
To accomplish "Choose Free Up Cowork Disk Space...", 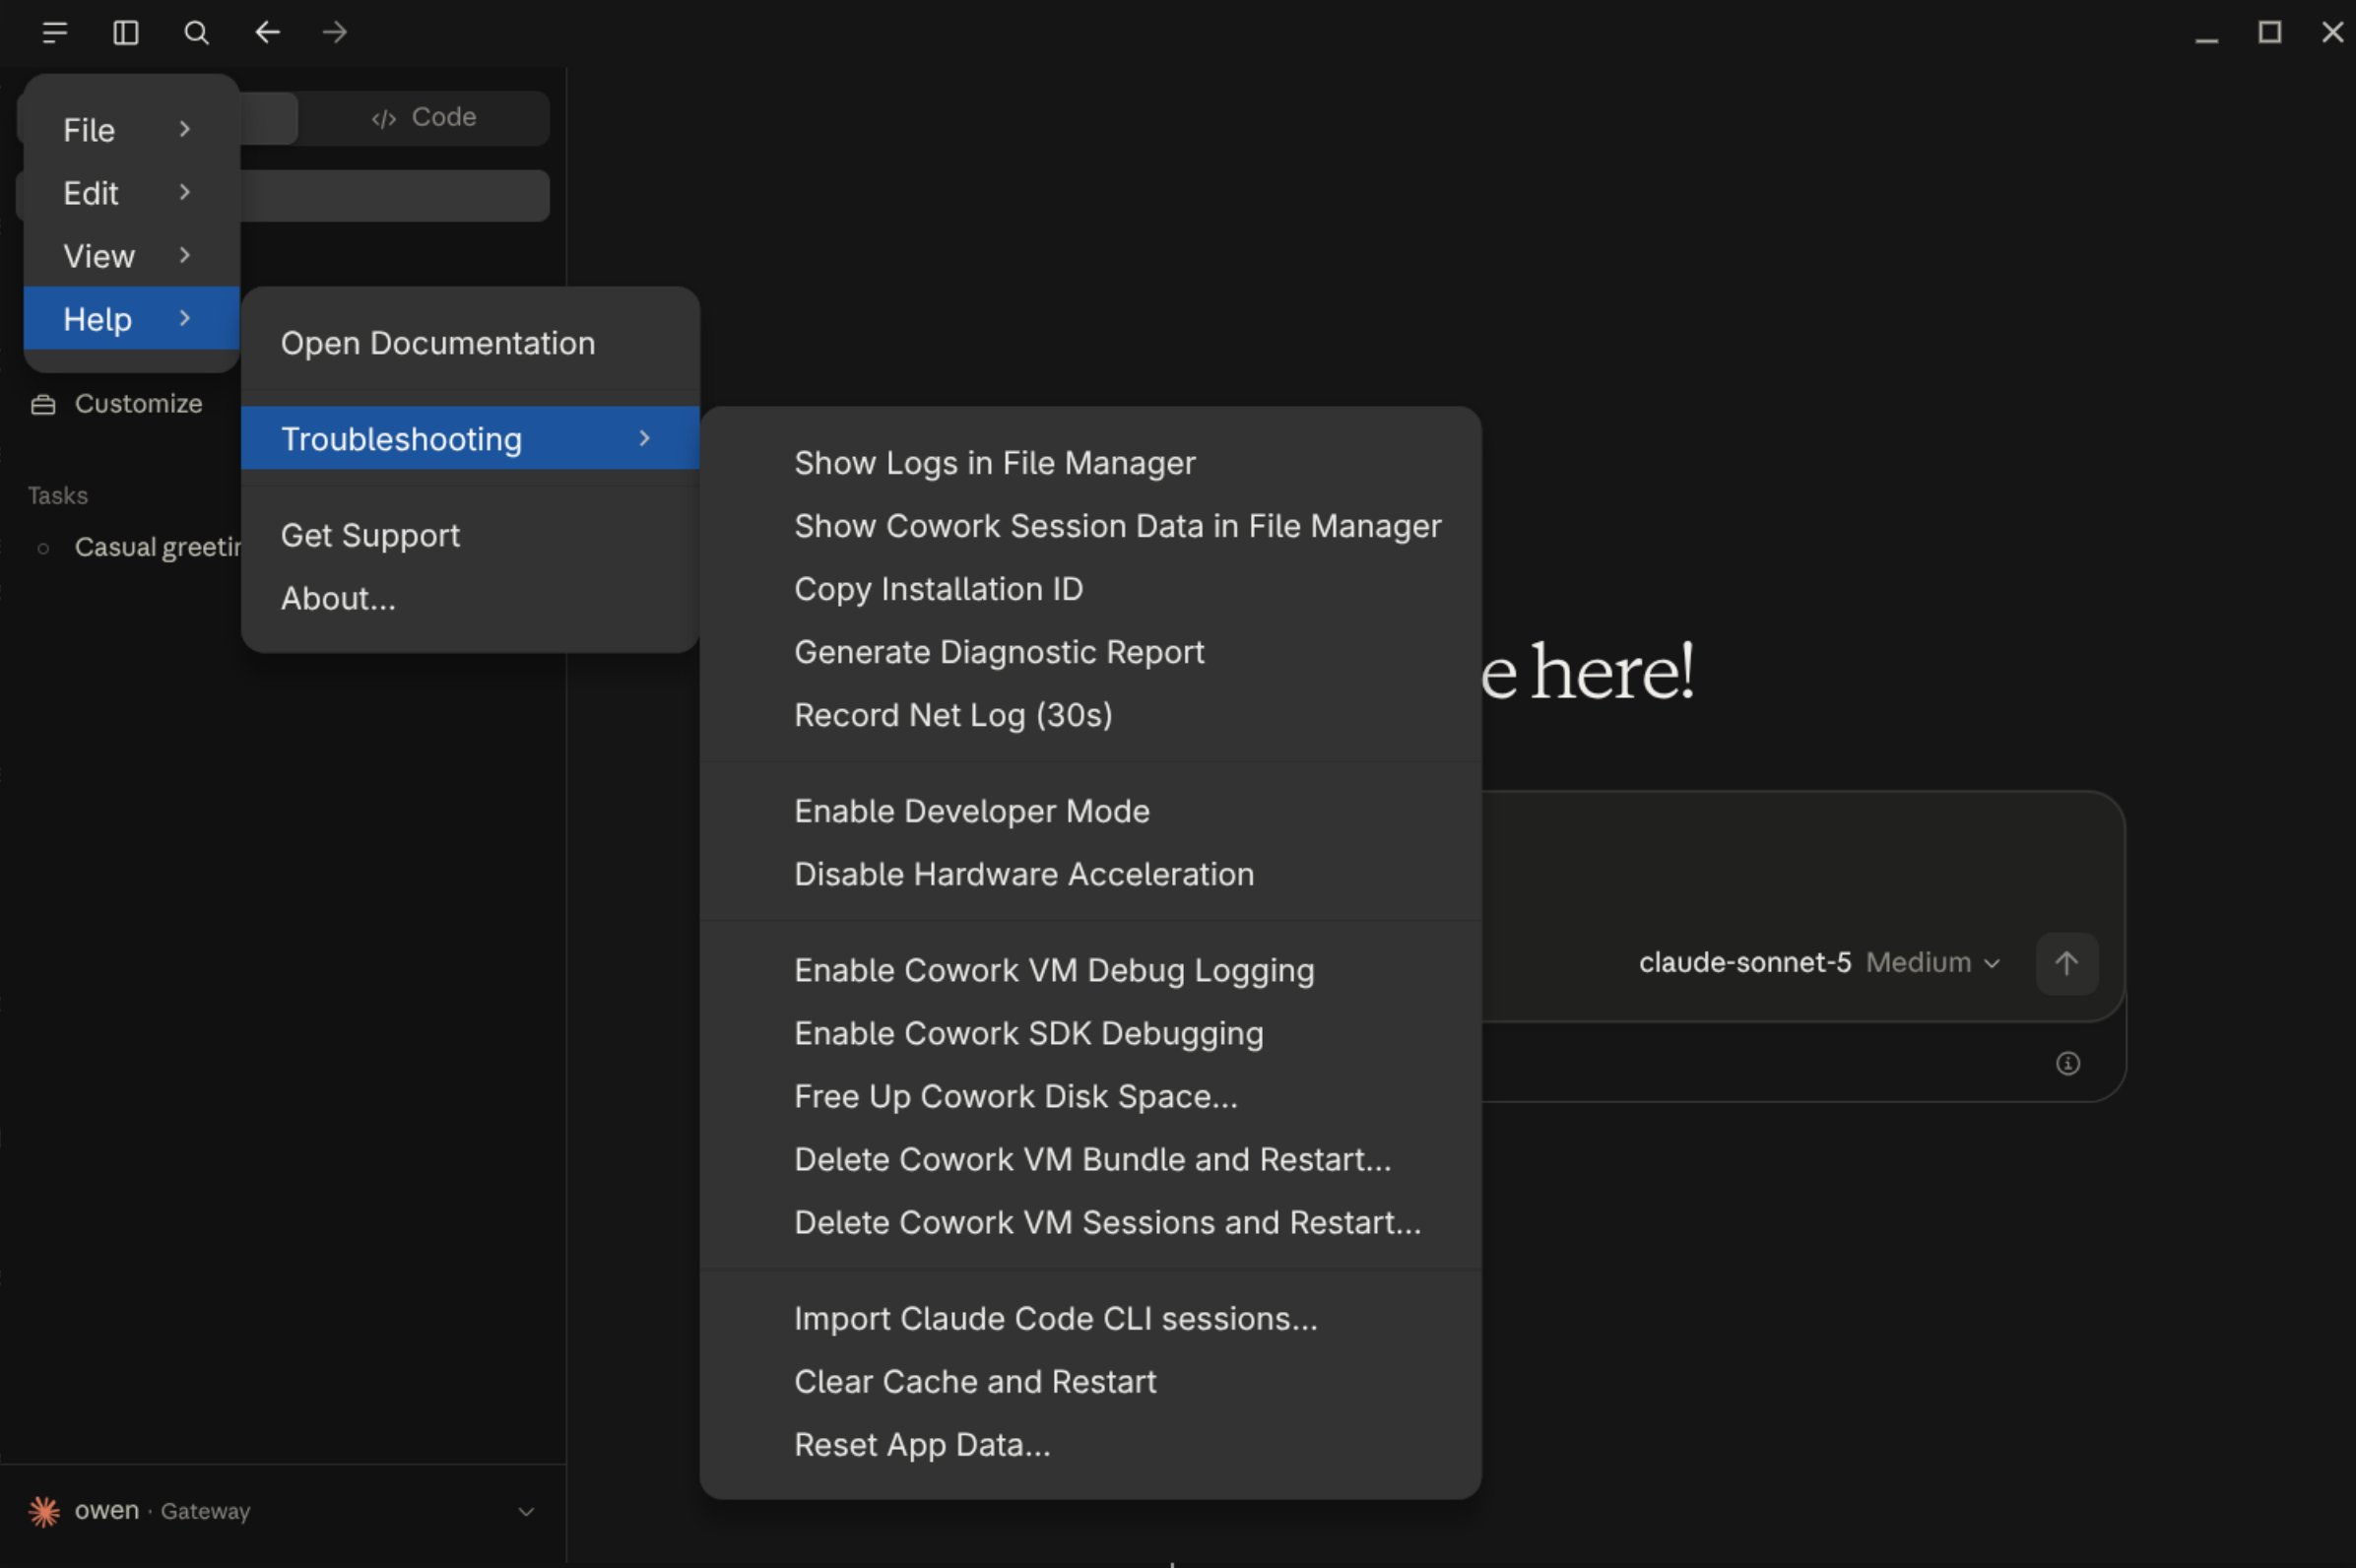I will pos(1090,1096).
